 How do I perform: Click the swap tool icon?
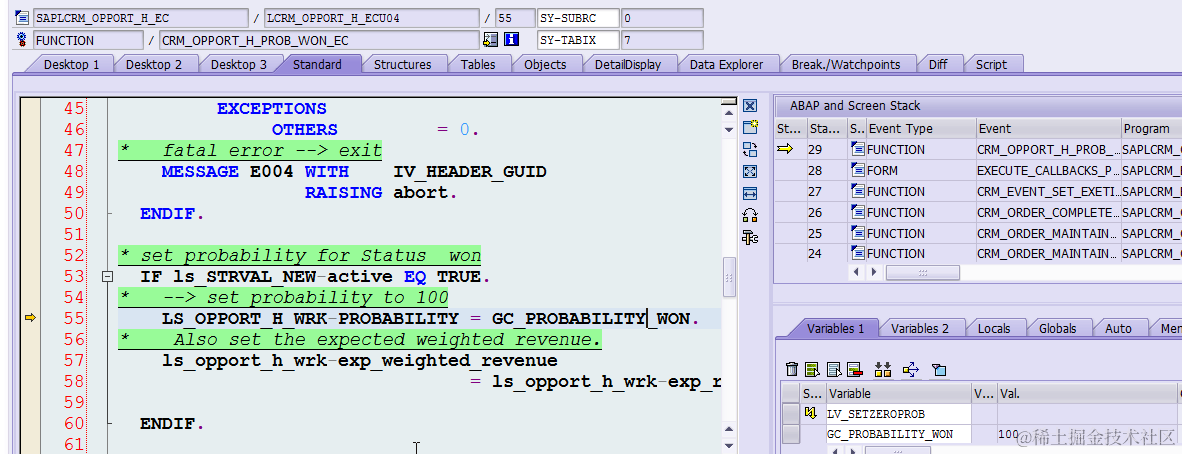[x=749, y=149]
